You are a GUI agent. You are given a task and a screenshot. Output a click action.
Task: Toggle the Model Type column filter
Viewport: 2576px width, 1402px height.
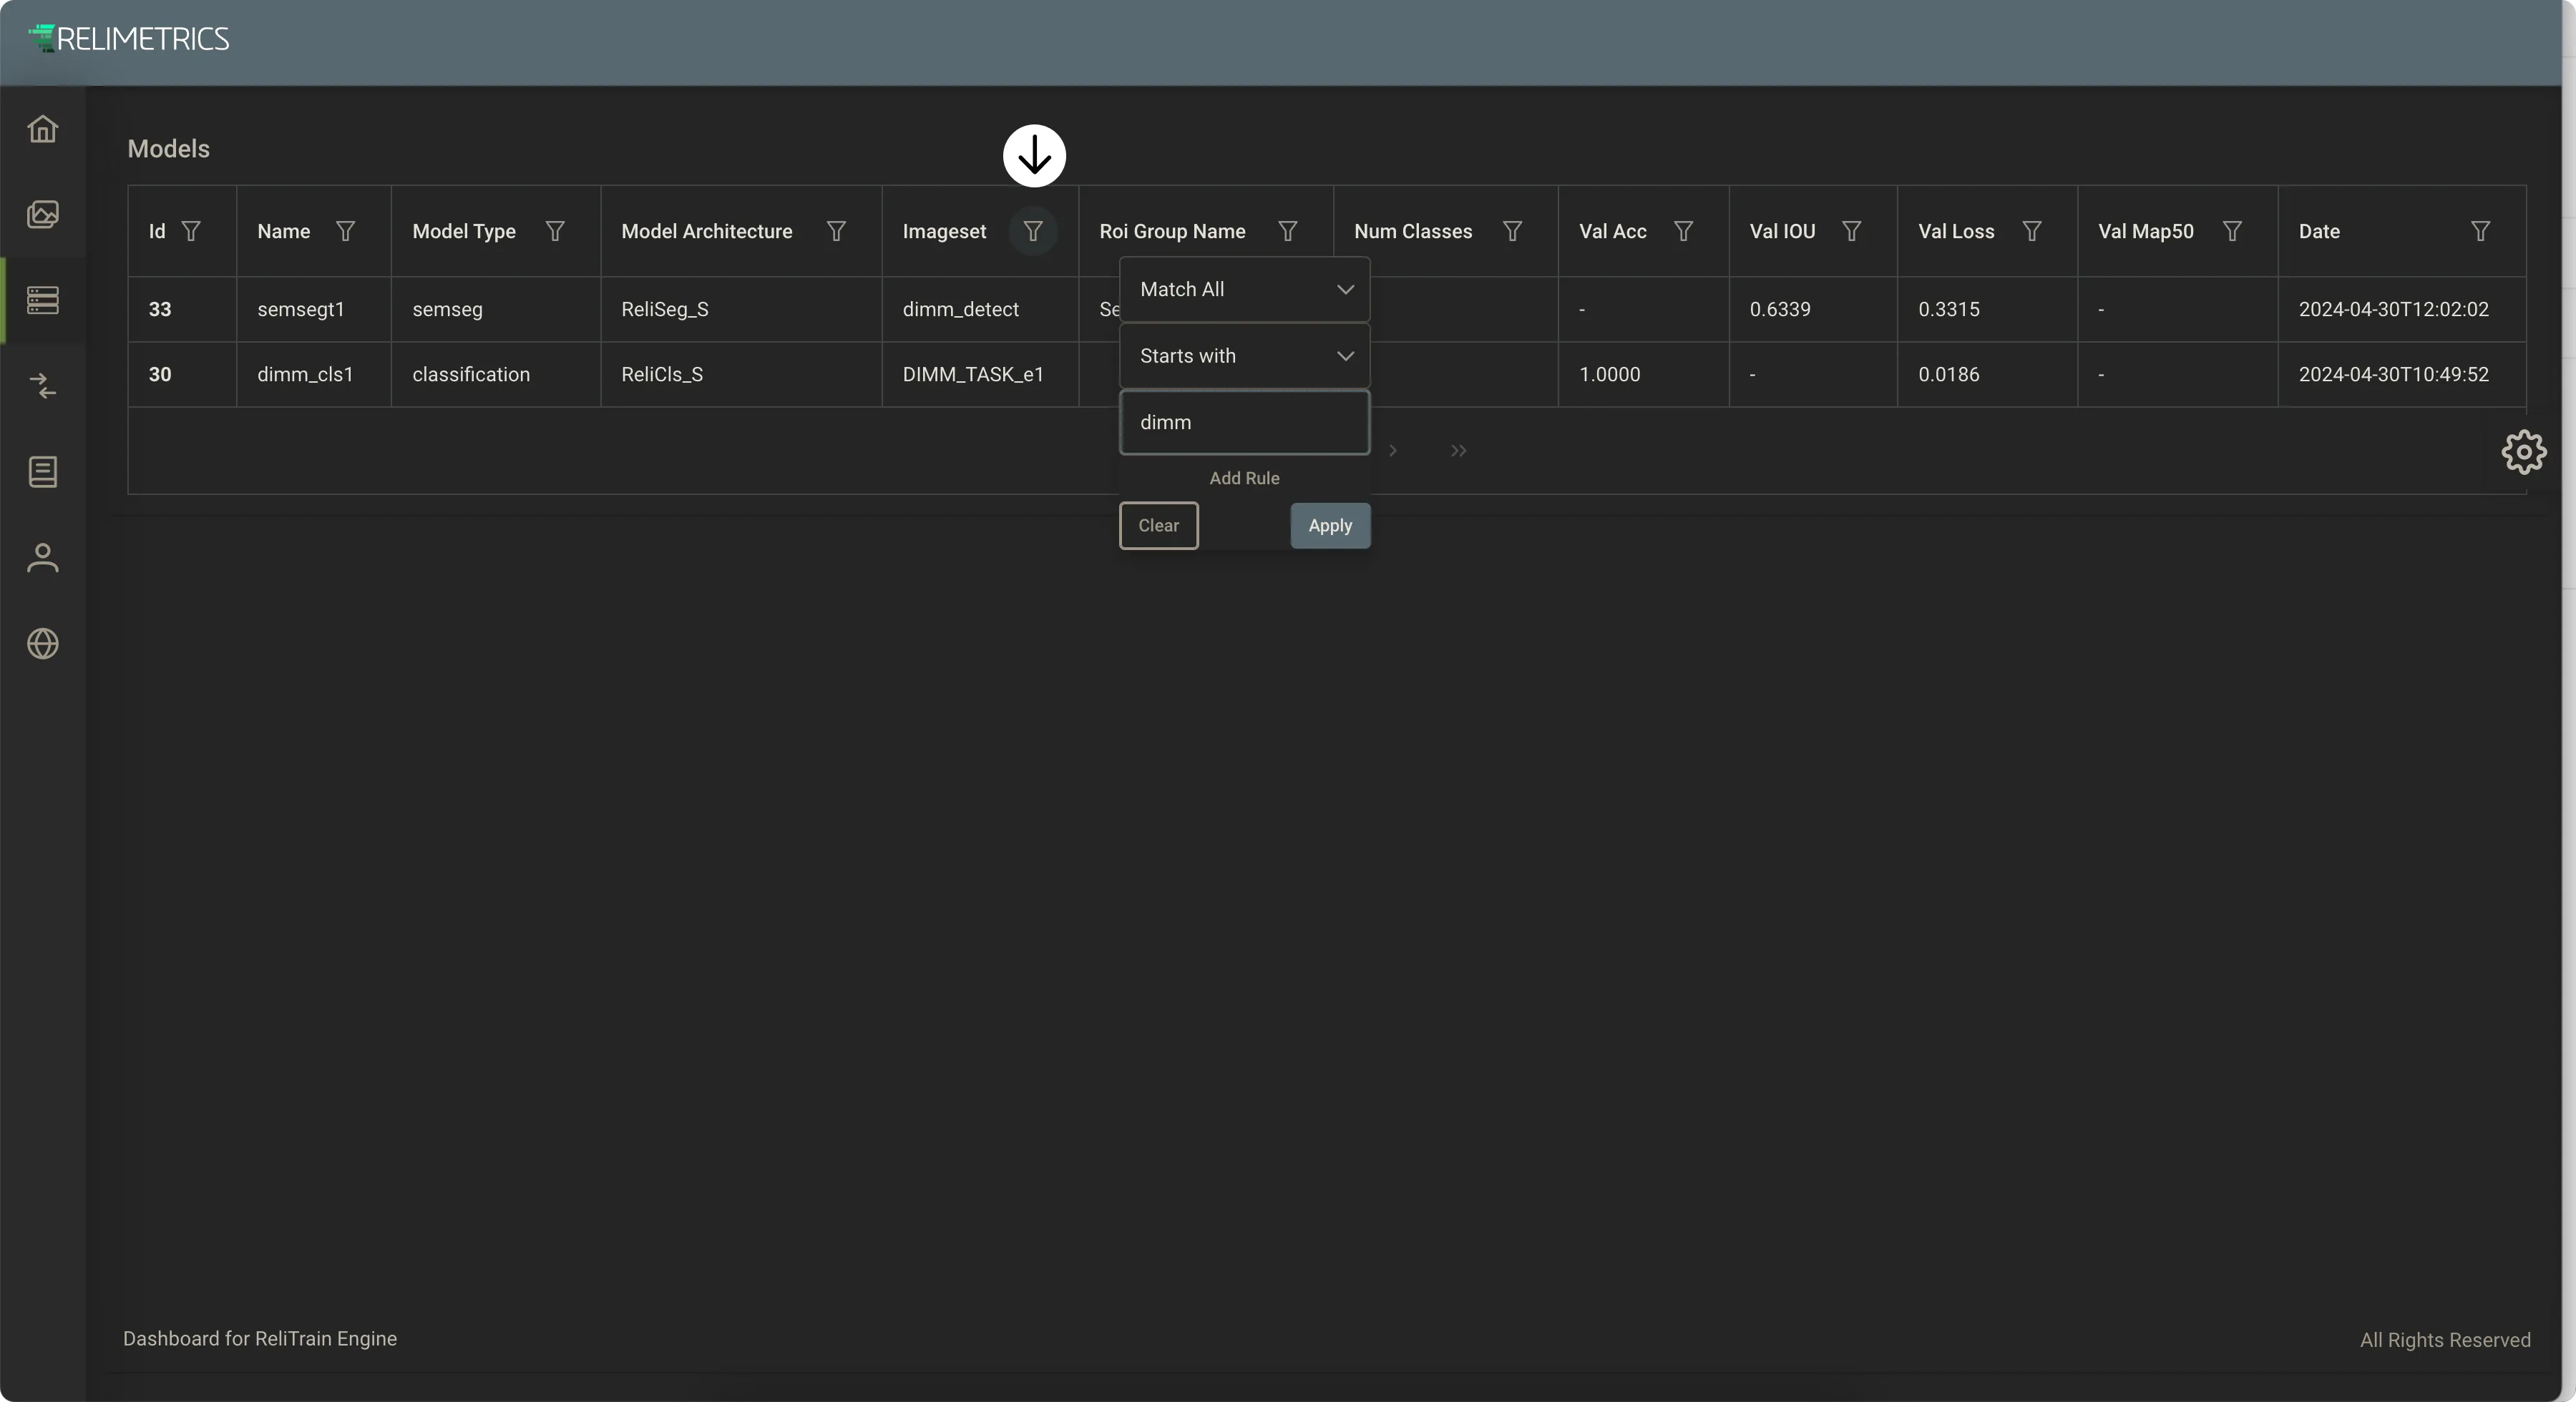tap(555, 231)
